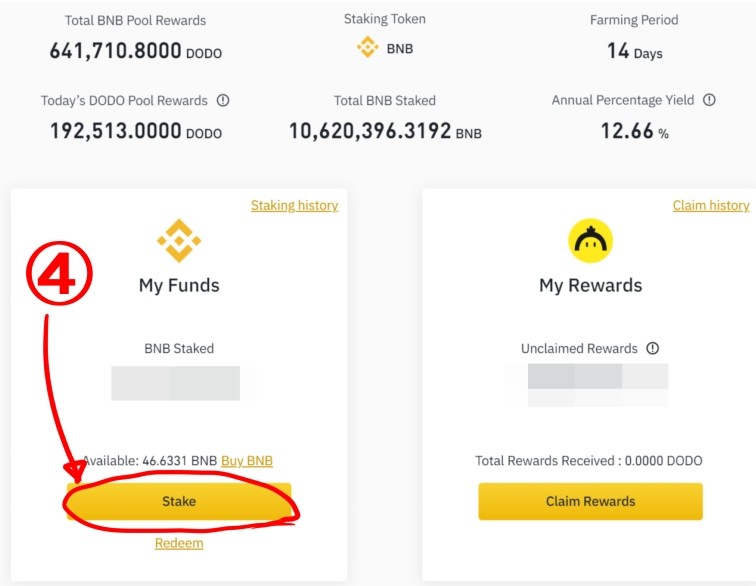Click the small BNB icon under Staking Token
This screenshot has width=756, height=586.
[367, 47]
